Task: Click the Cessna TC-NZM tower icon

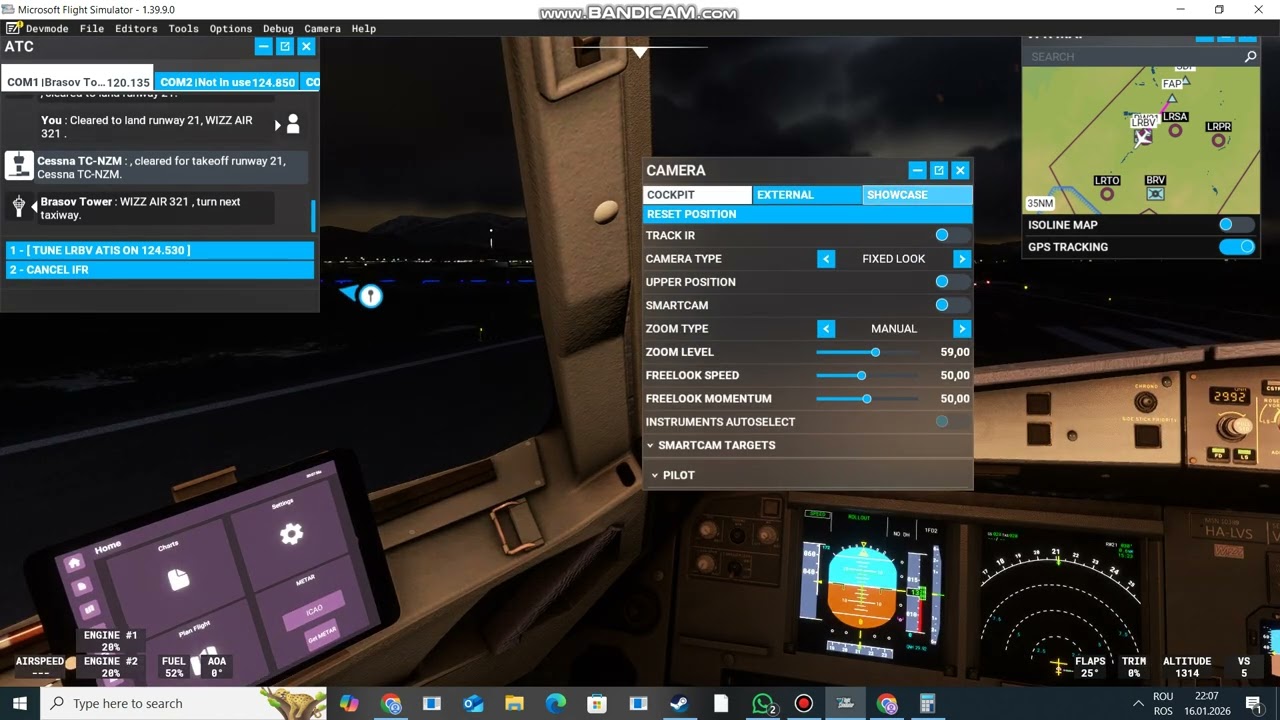Action: click(19, 166)
